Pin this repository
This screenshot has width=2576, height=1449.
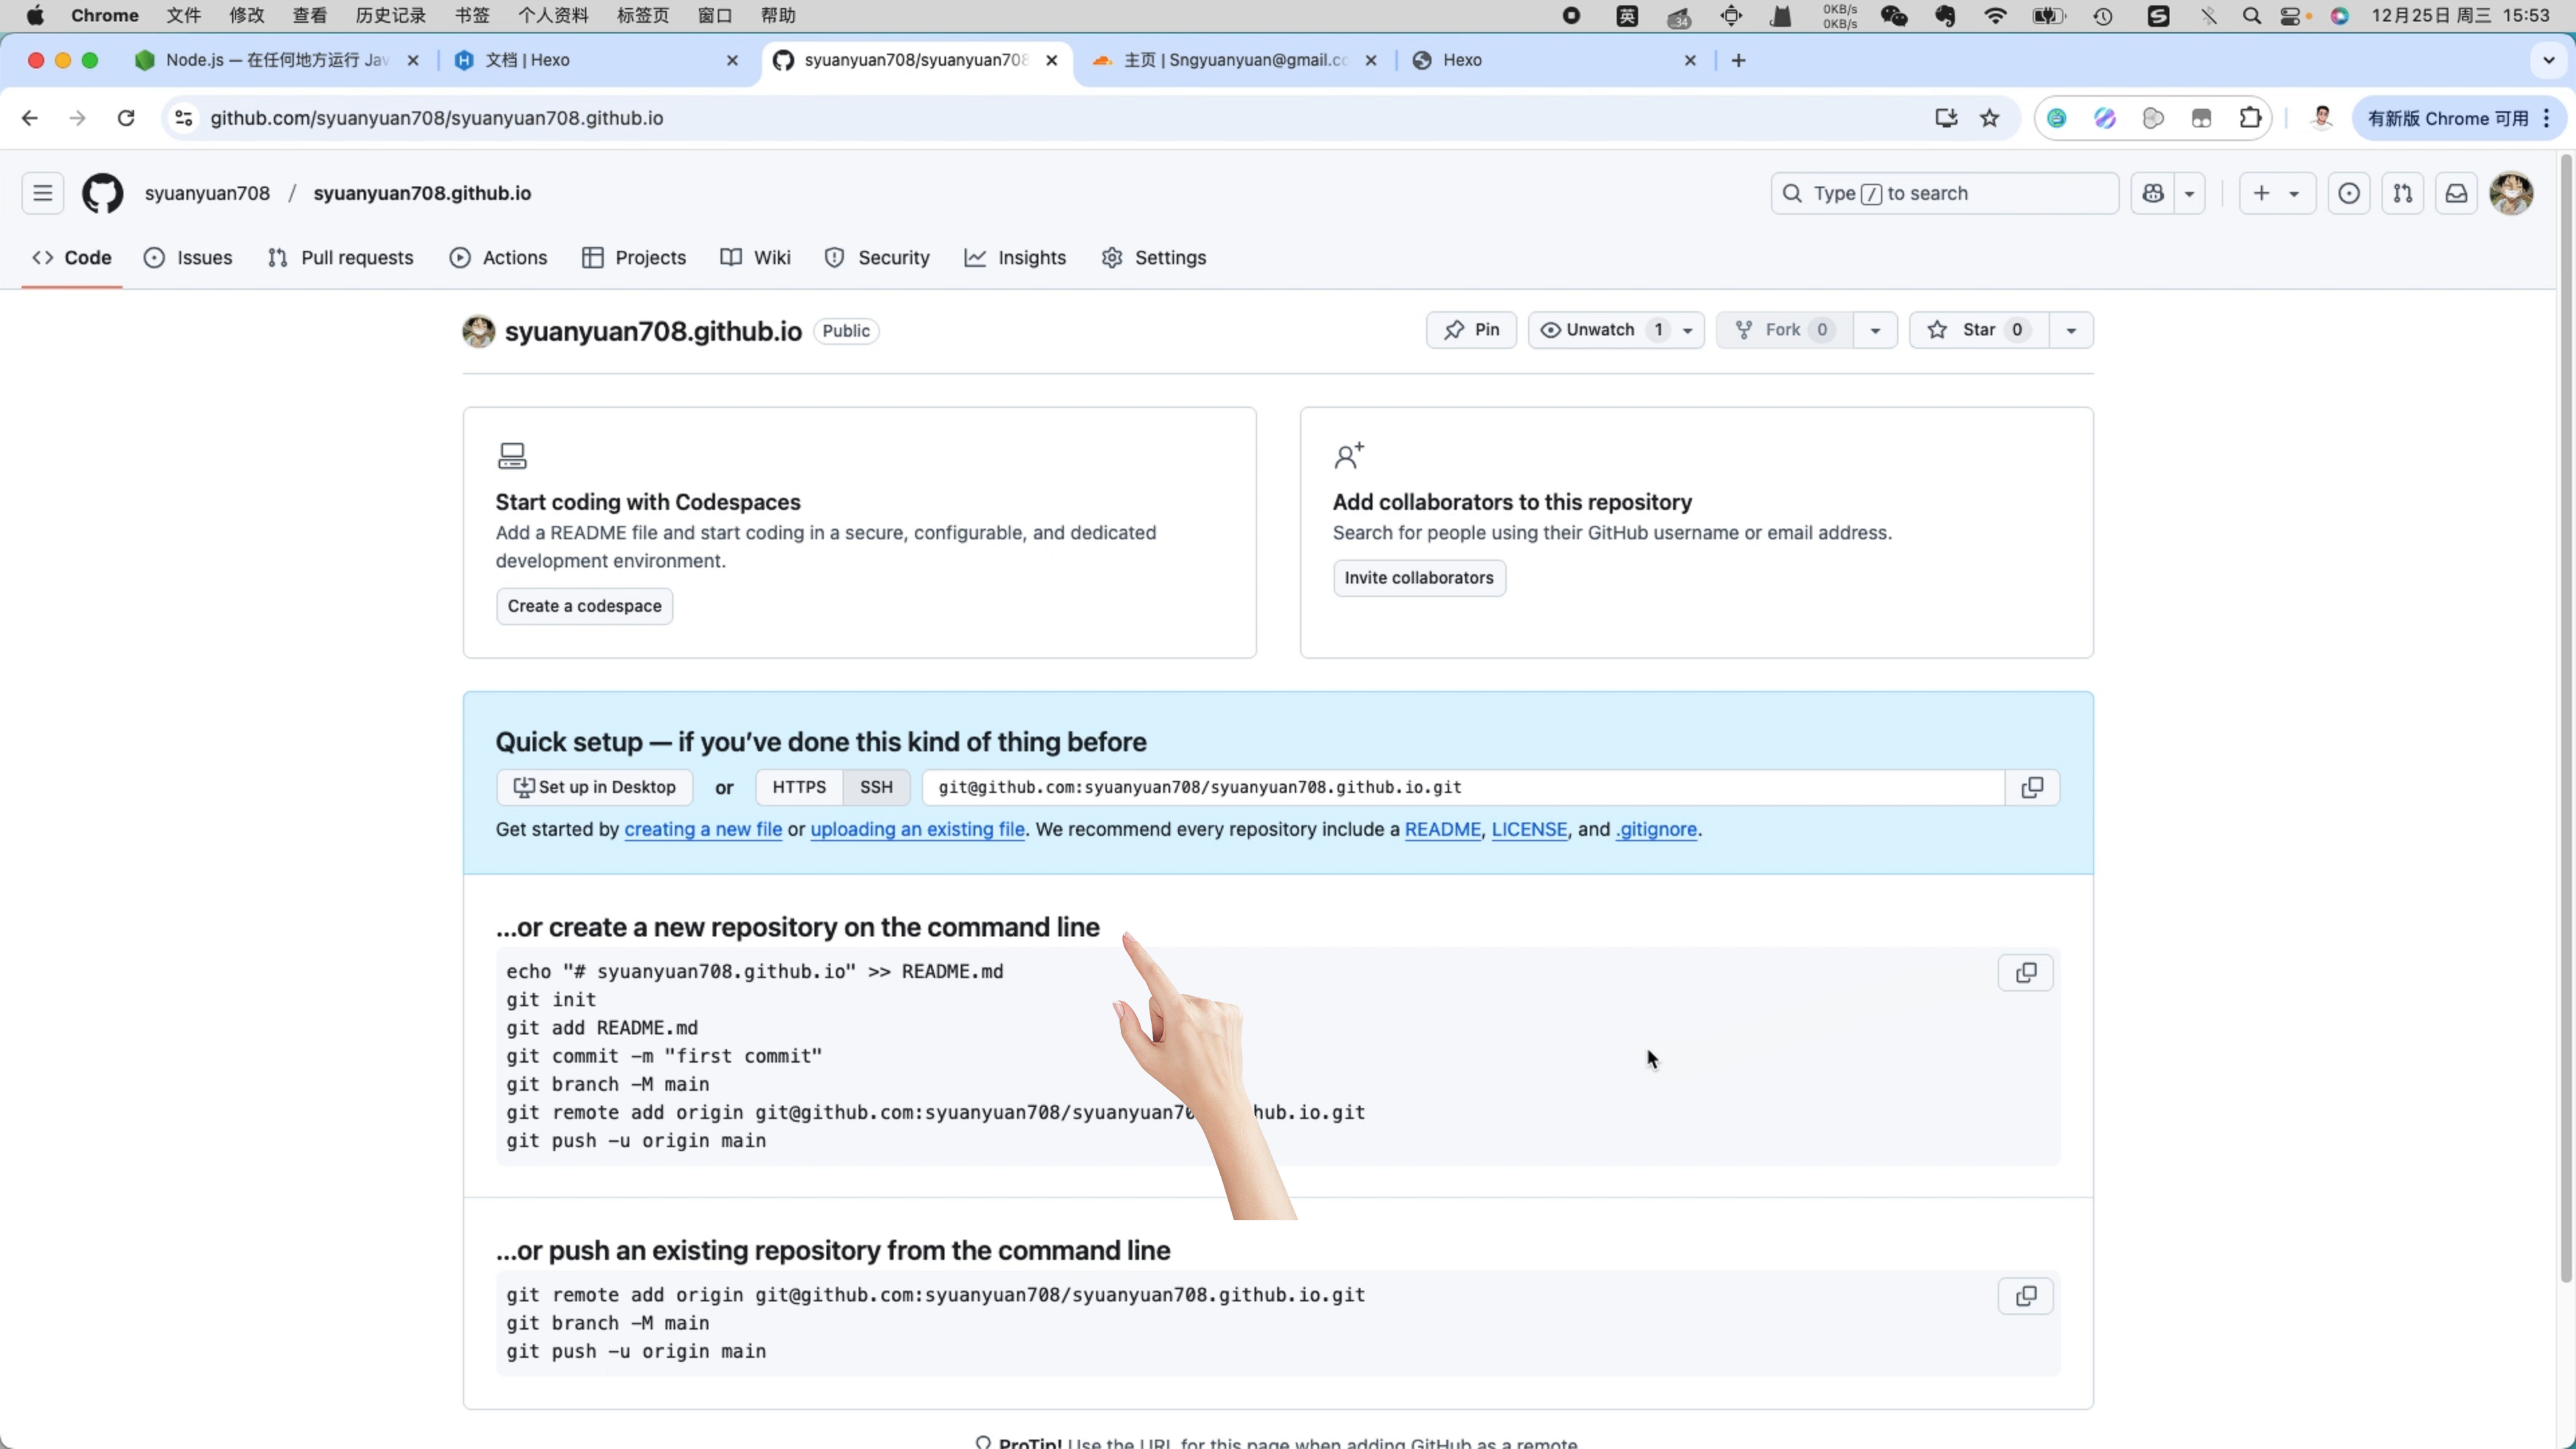(x=1471, y=330)
